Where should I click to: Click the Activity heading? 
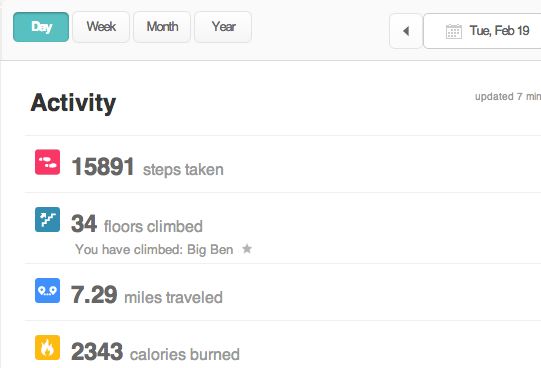click(x=73, y=103)
